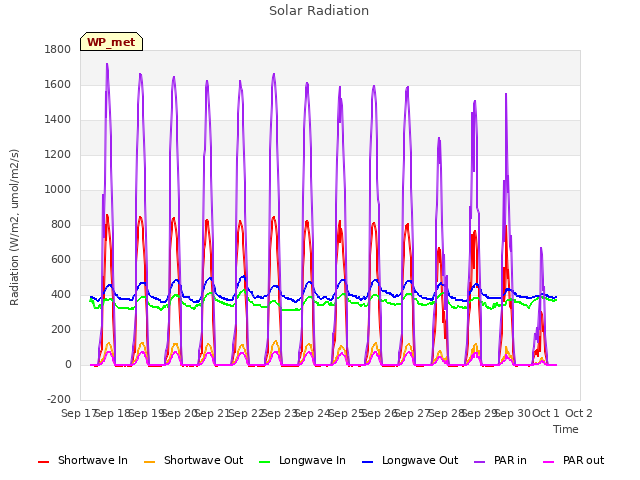Toggle the Shortwave In legend entry
The width and height of the screenshot is (640, 480).
click(x=83, y=460)
